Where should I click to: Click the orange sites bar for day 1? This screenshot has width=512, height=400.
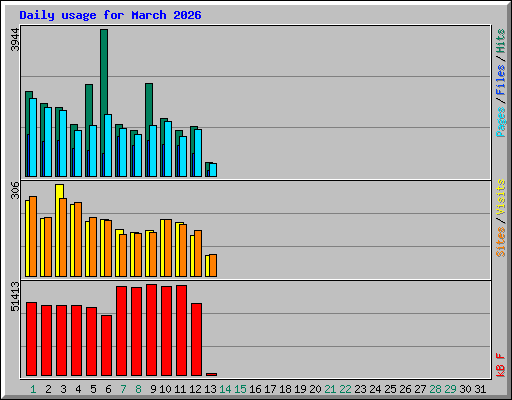point(33,236)
